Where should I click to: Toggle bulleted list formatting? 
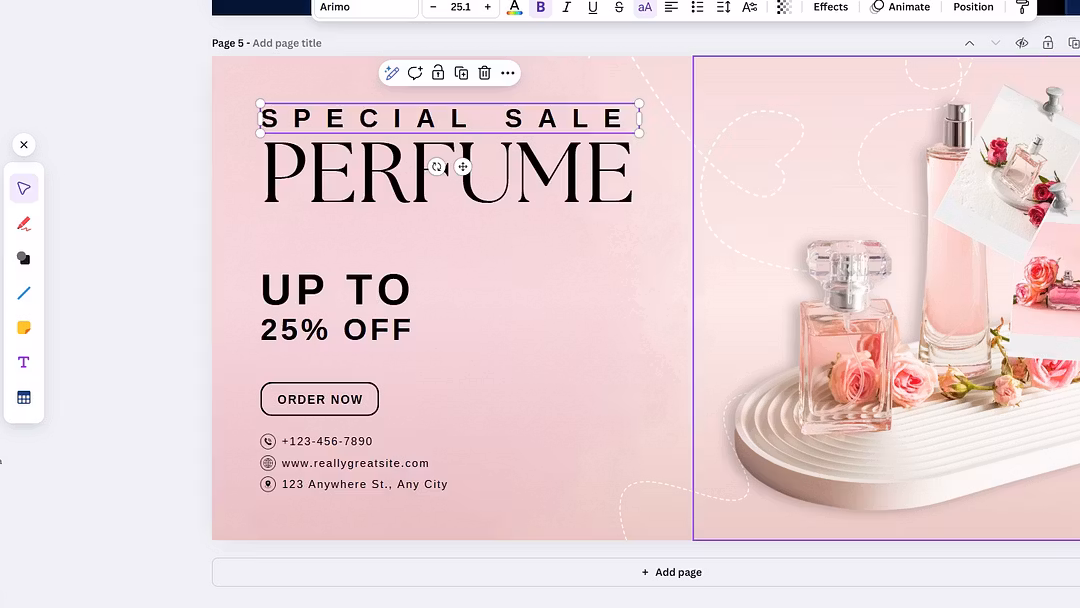coord(697,8)
